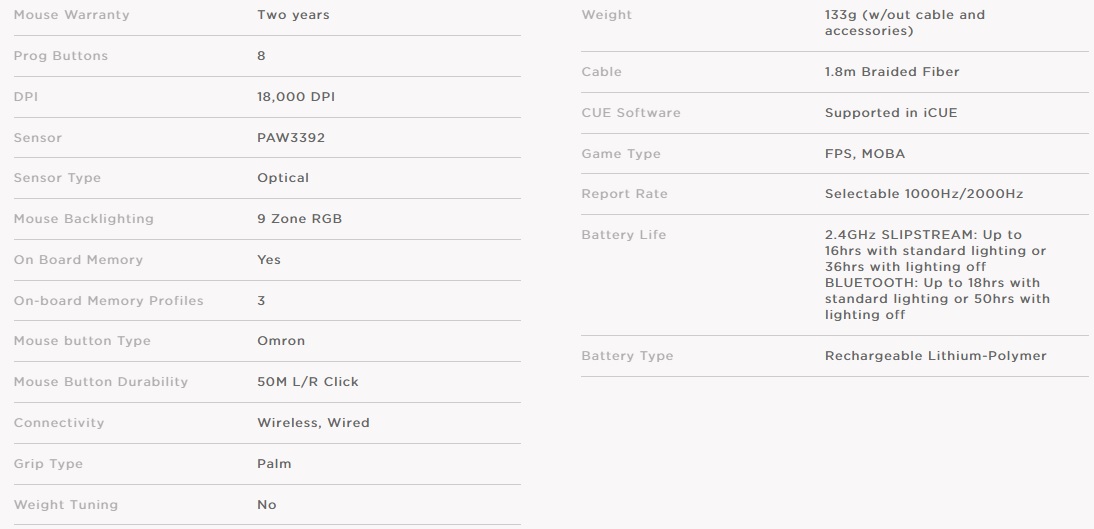Viewport: 1094px width, 529px height.
Task: Click the Weight Tuning label
Action: (65, 505)
